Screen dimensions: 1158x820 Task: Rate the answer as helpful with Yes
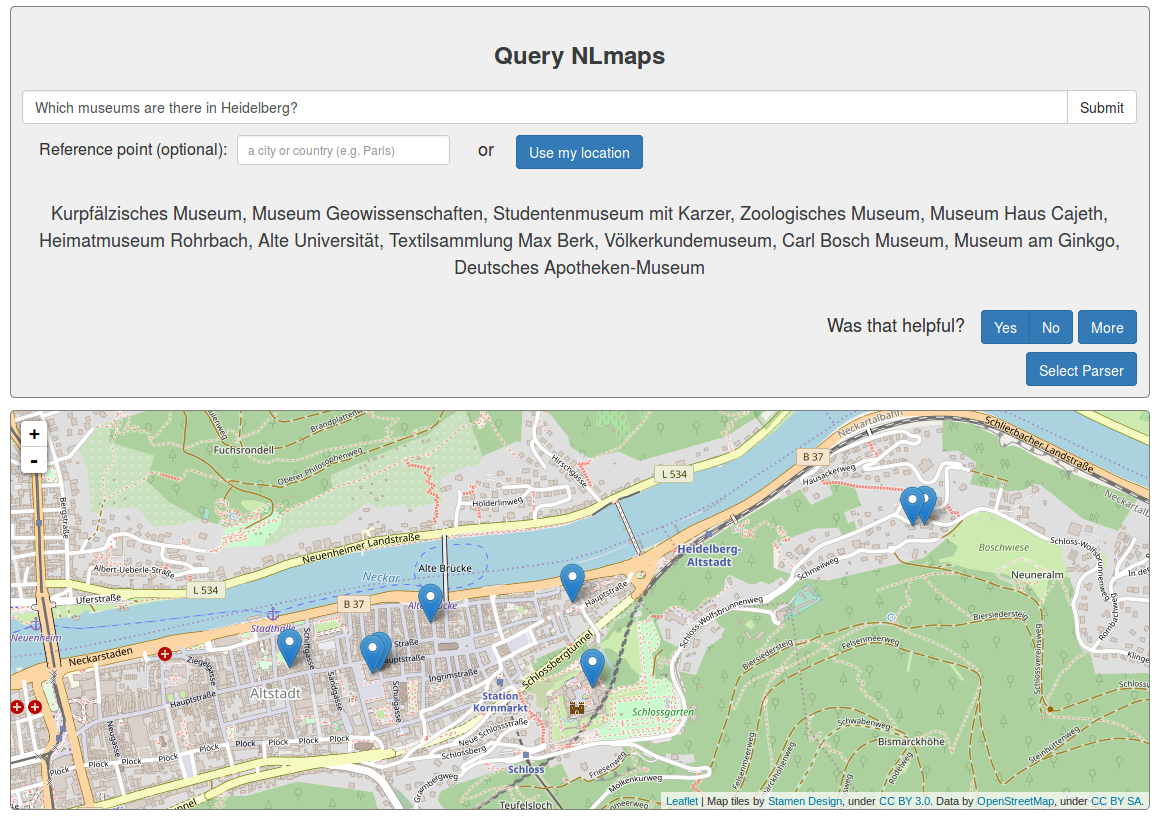1005,328
